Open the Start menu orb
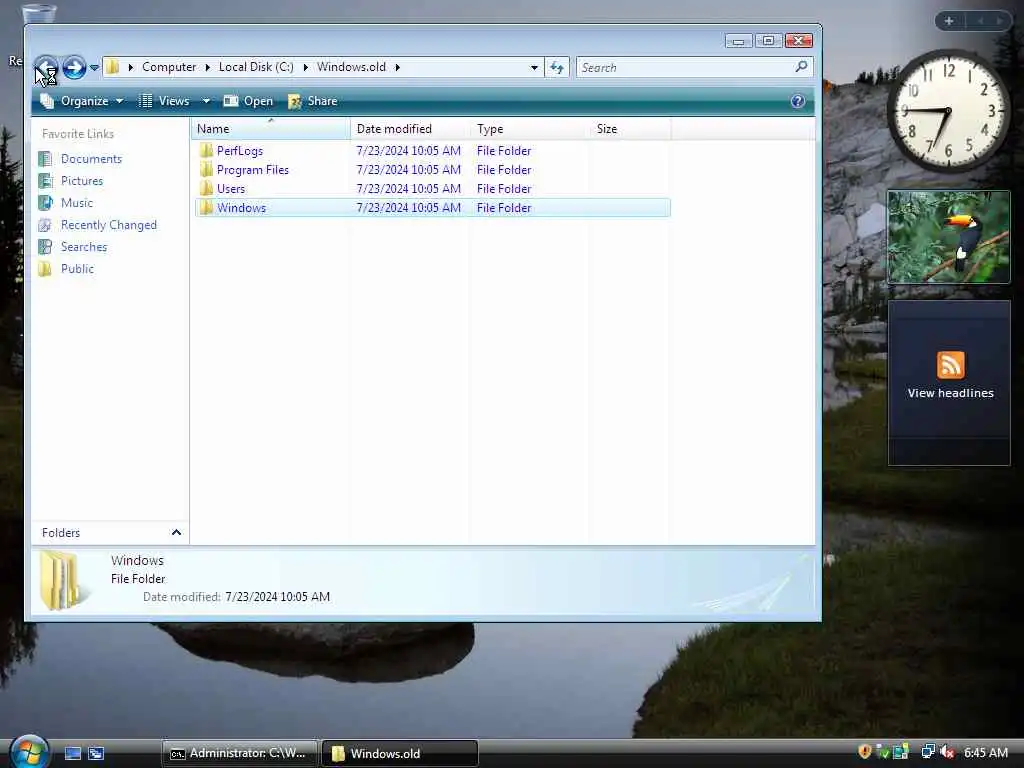Image resolution: width=1024 pixels, height=768 pixels. 29,751
